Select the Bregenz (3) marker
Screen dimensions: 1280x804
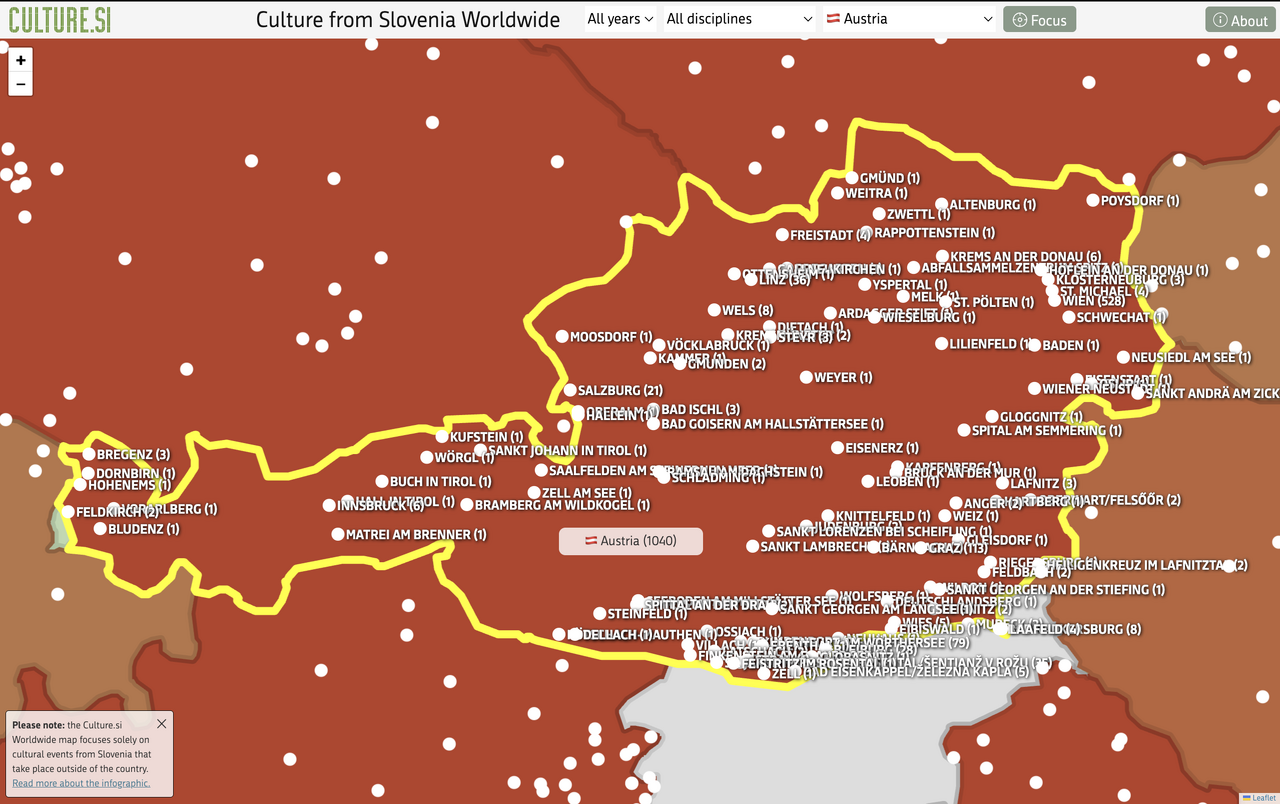[x=88, y=454]
